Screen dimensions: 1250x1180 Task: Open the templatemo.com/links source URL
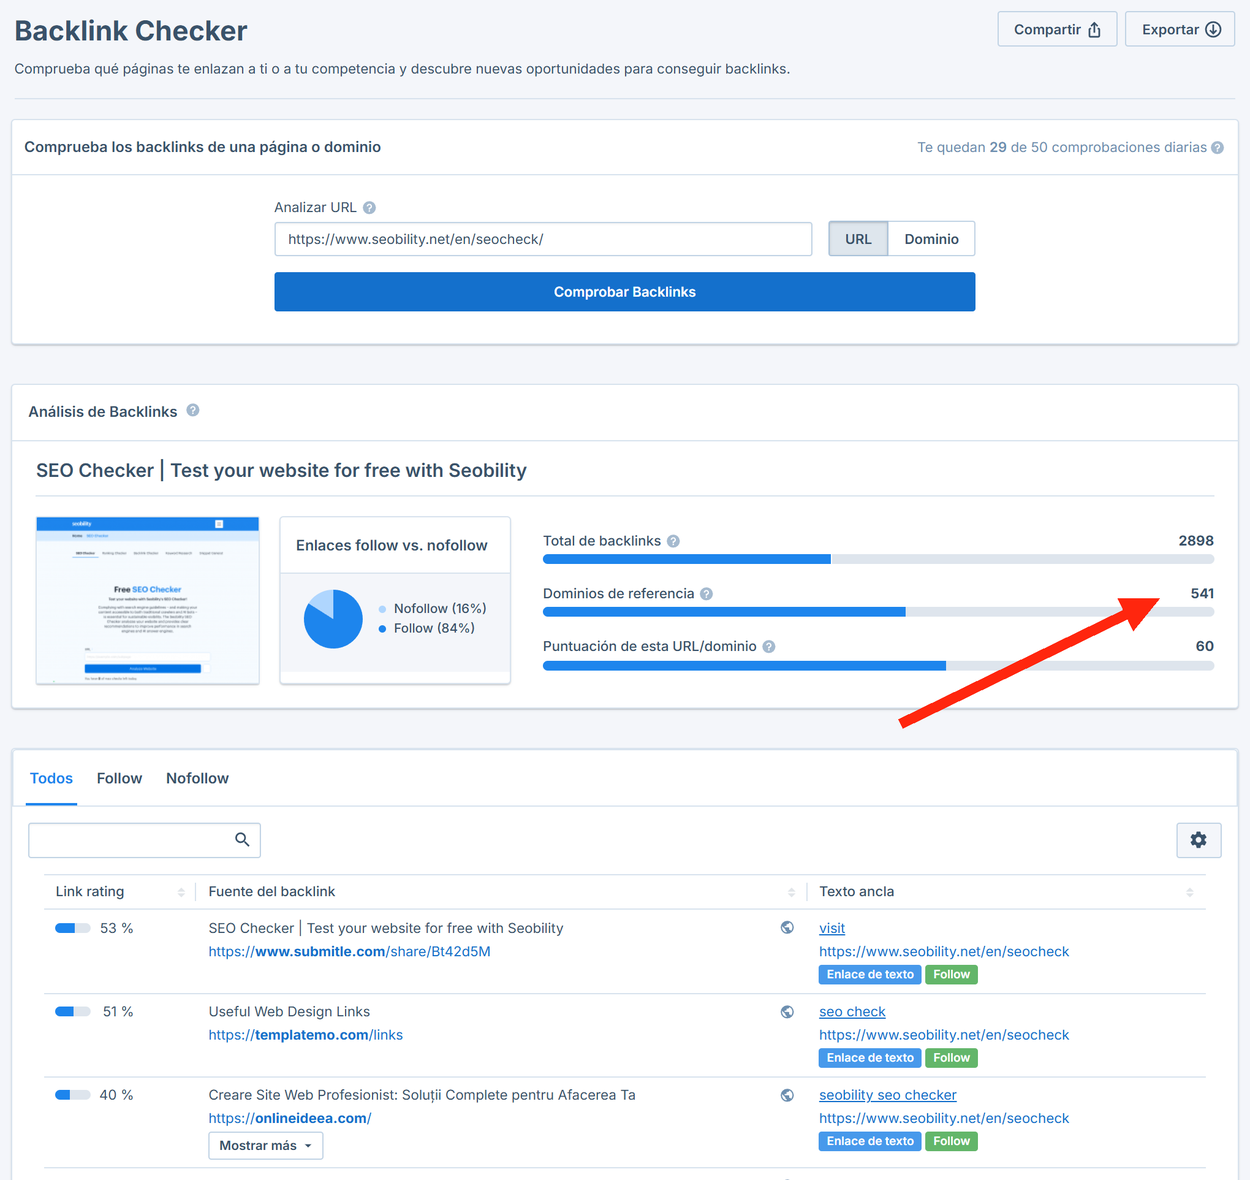[305, 1035]
